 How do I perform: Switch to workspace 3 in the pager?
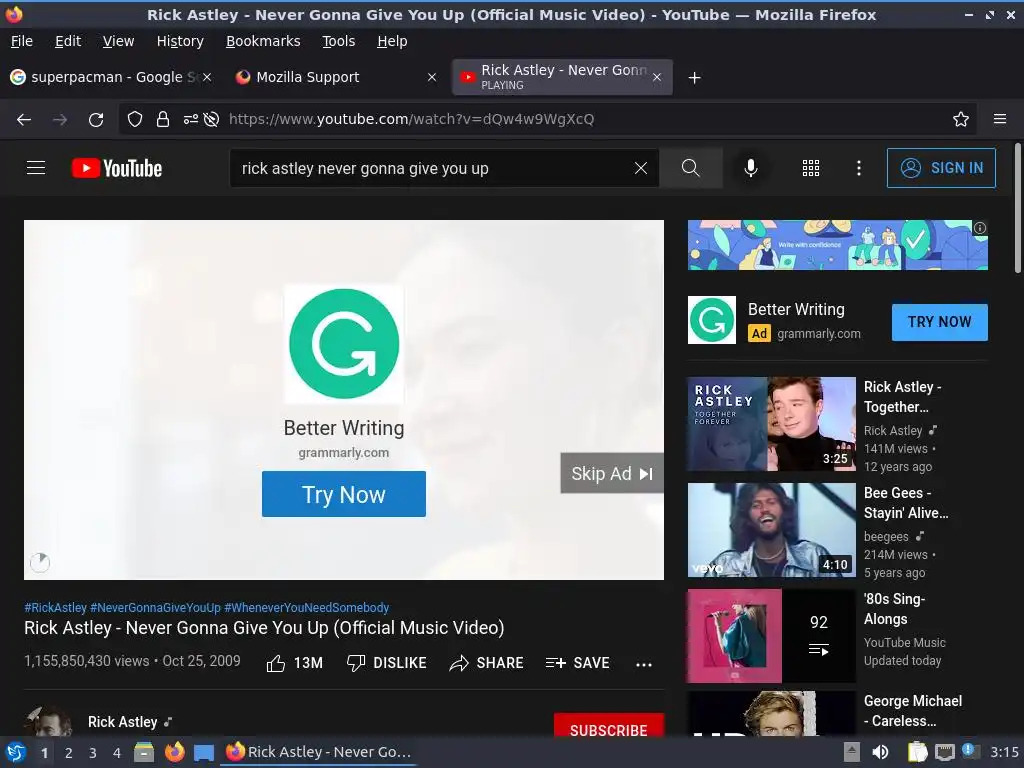point(93,753)
